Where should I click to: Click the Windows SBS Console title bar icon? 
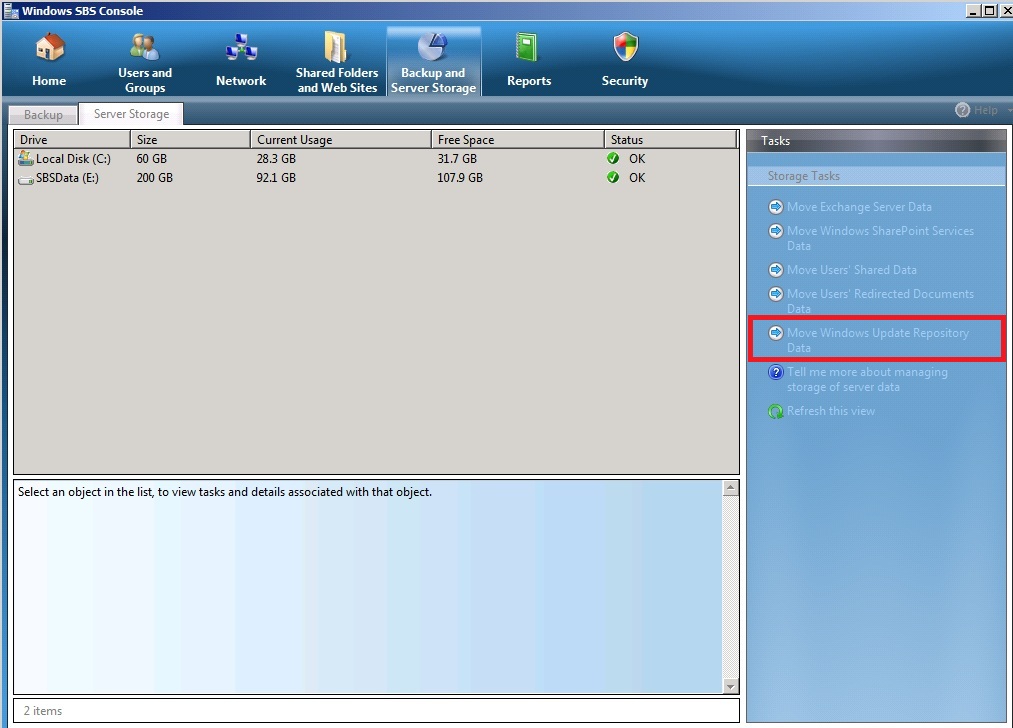click(x=11, y=10)
